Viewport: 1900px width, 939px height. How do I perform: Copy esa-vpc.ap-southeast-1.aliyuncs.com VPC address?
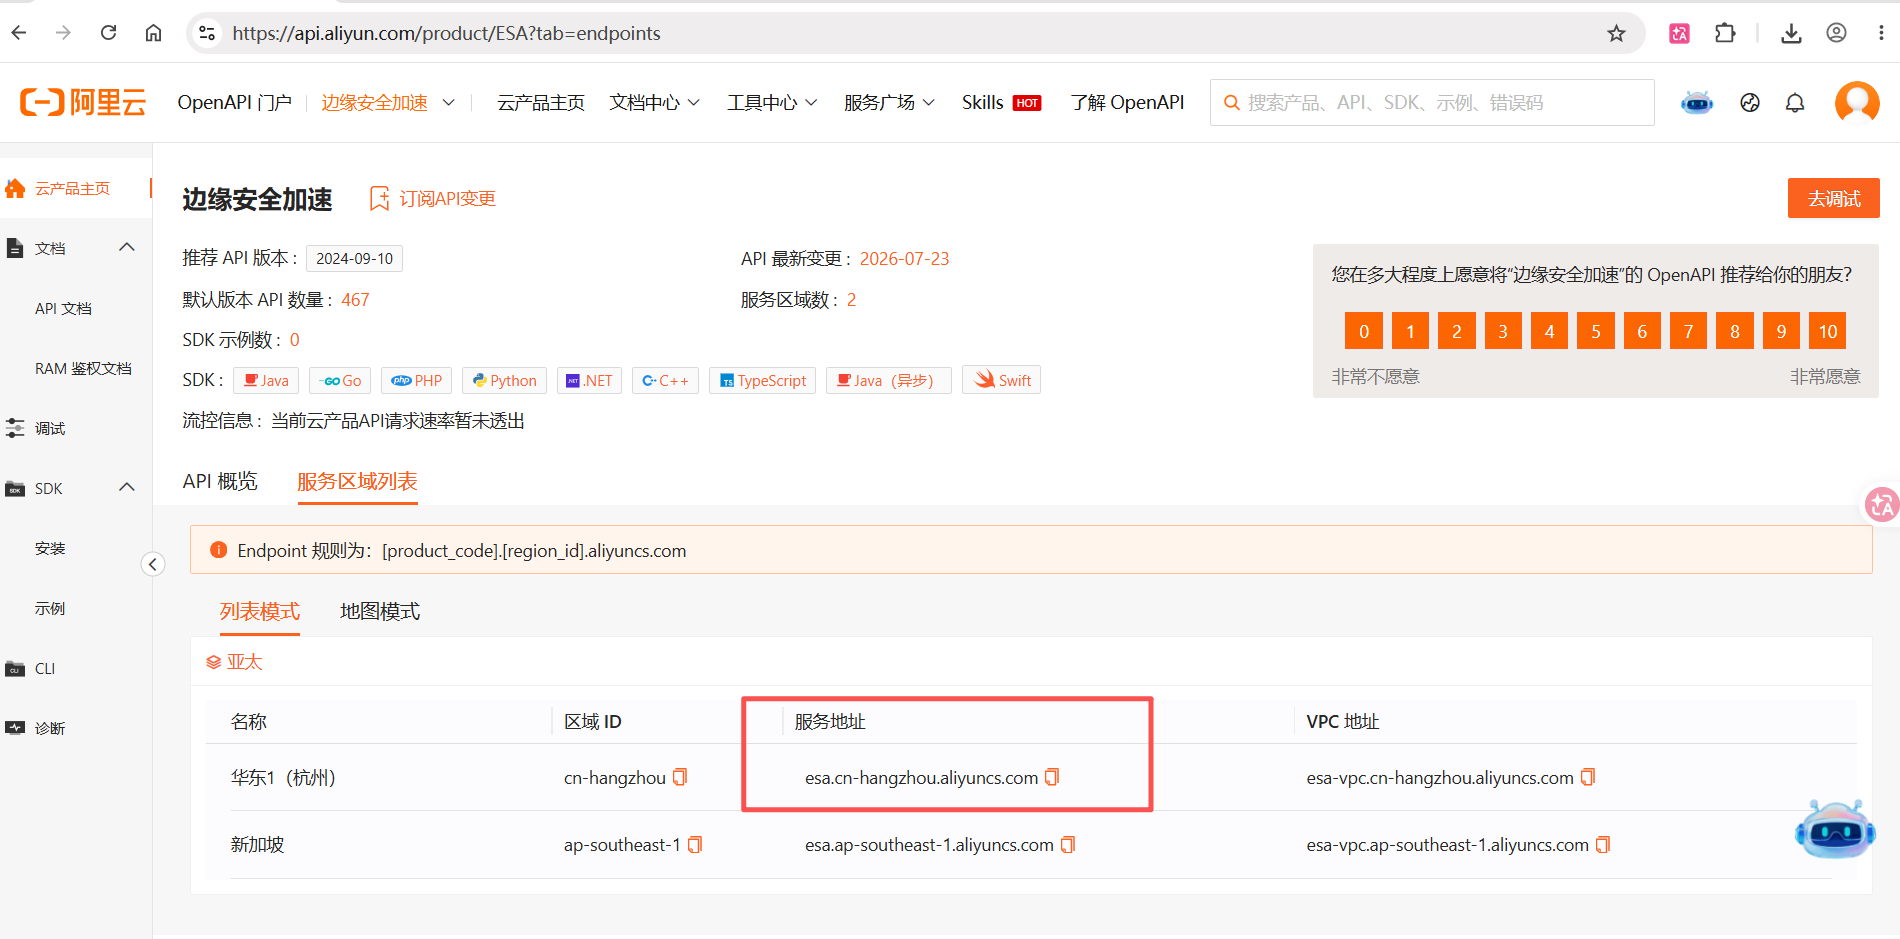[x=1603, y=845]
